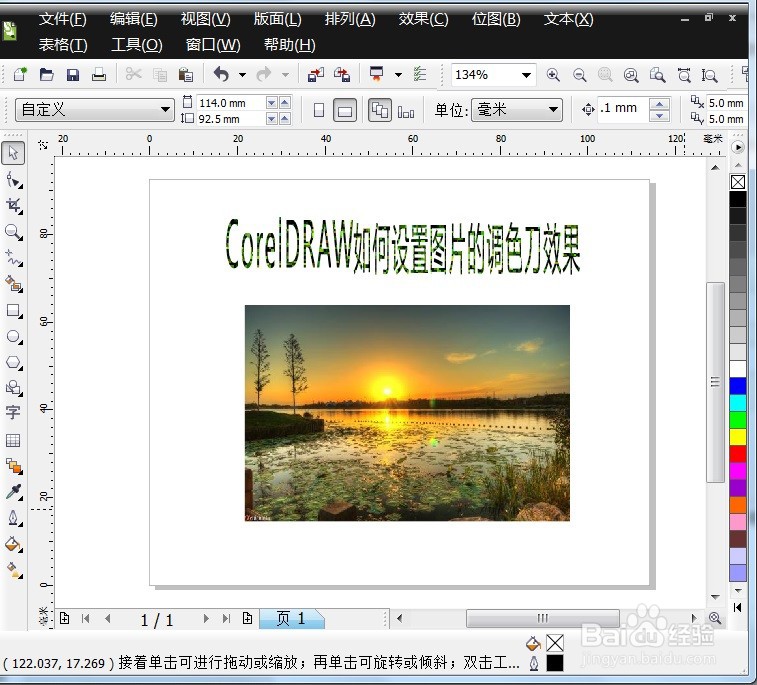Decrease page height 92.5 mm stepper

click(x=272, y=119)
